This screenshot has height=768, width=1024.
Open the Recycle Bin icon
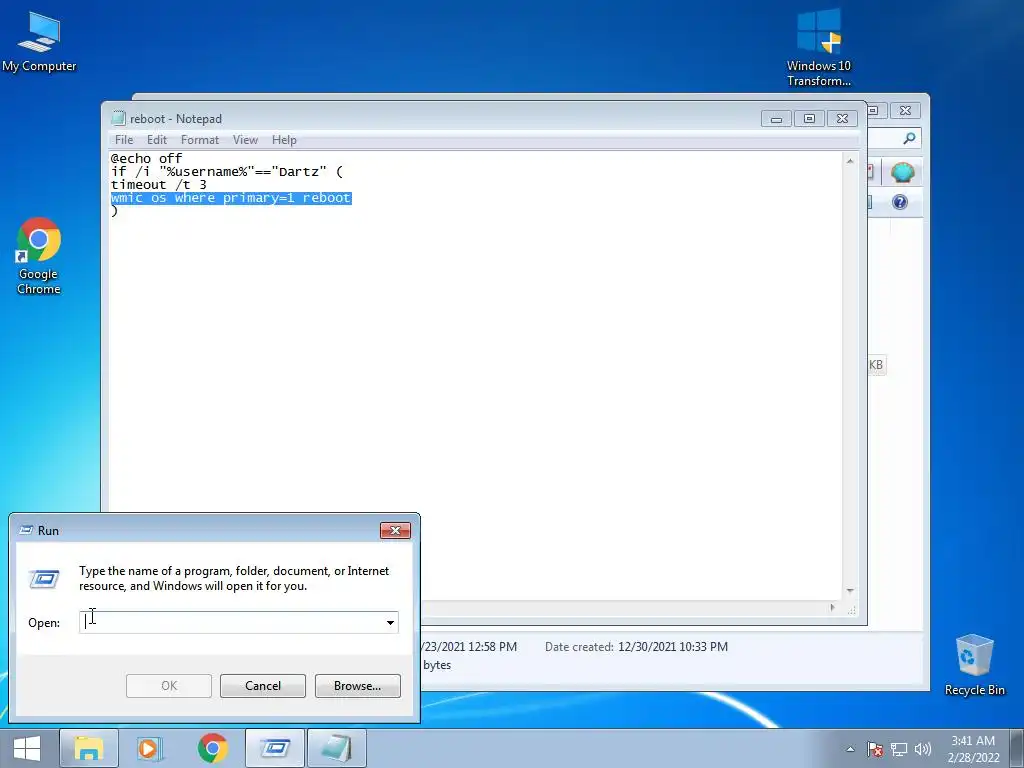point(974,665)
